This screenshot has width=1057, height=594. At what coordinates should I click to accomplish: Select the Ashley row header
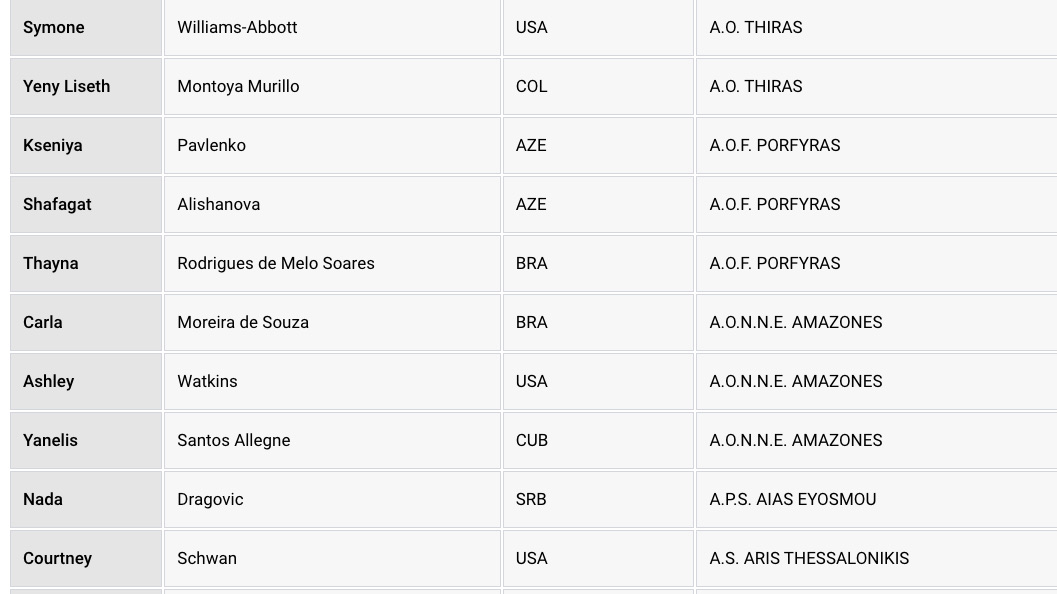[x=86, y=382]
